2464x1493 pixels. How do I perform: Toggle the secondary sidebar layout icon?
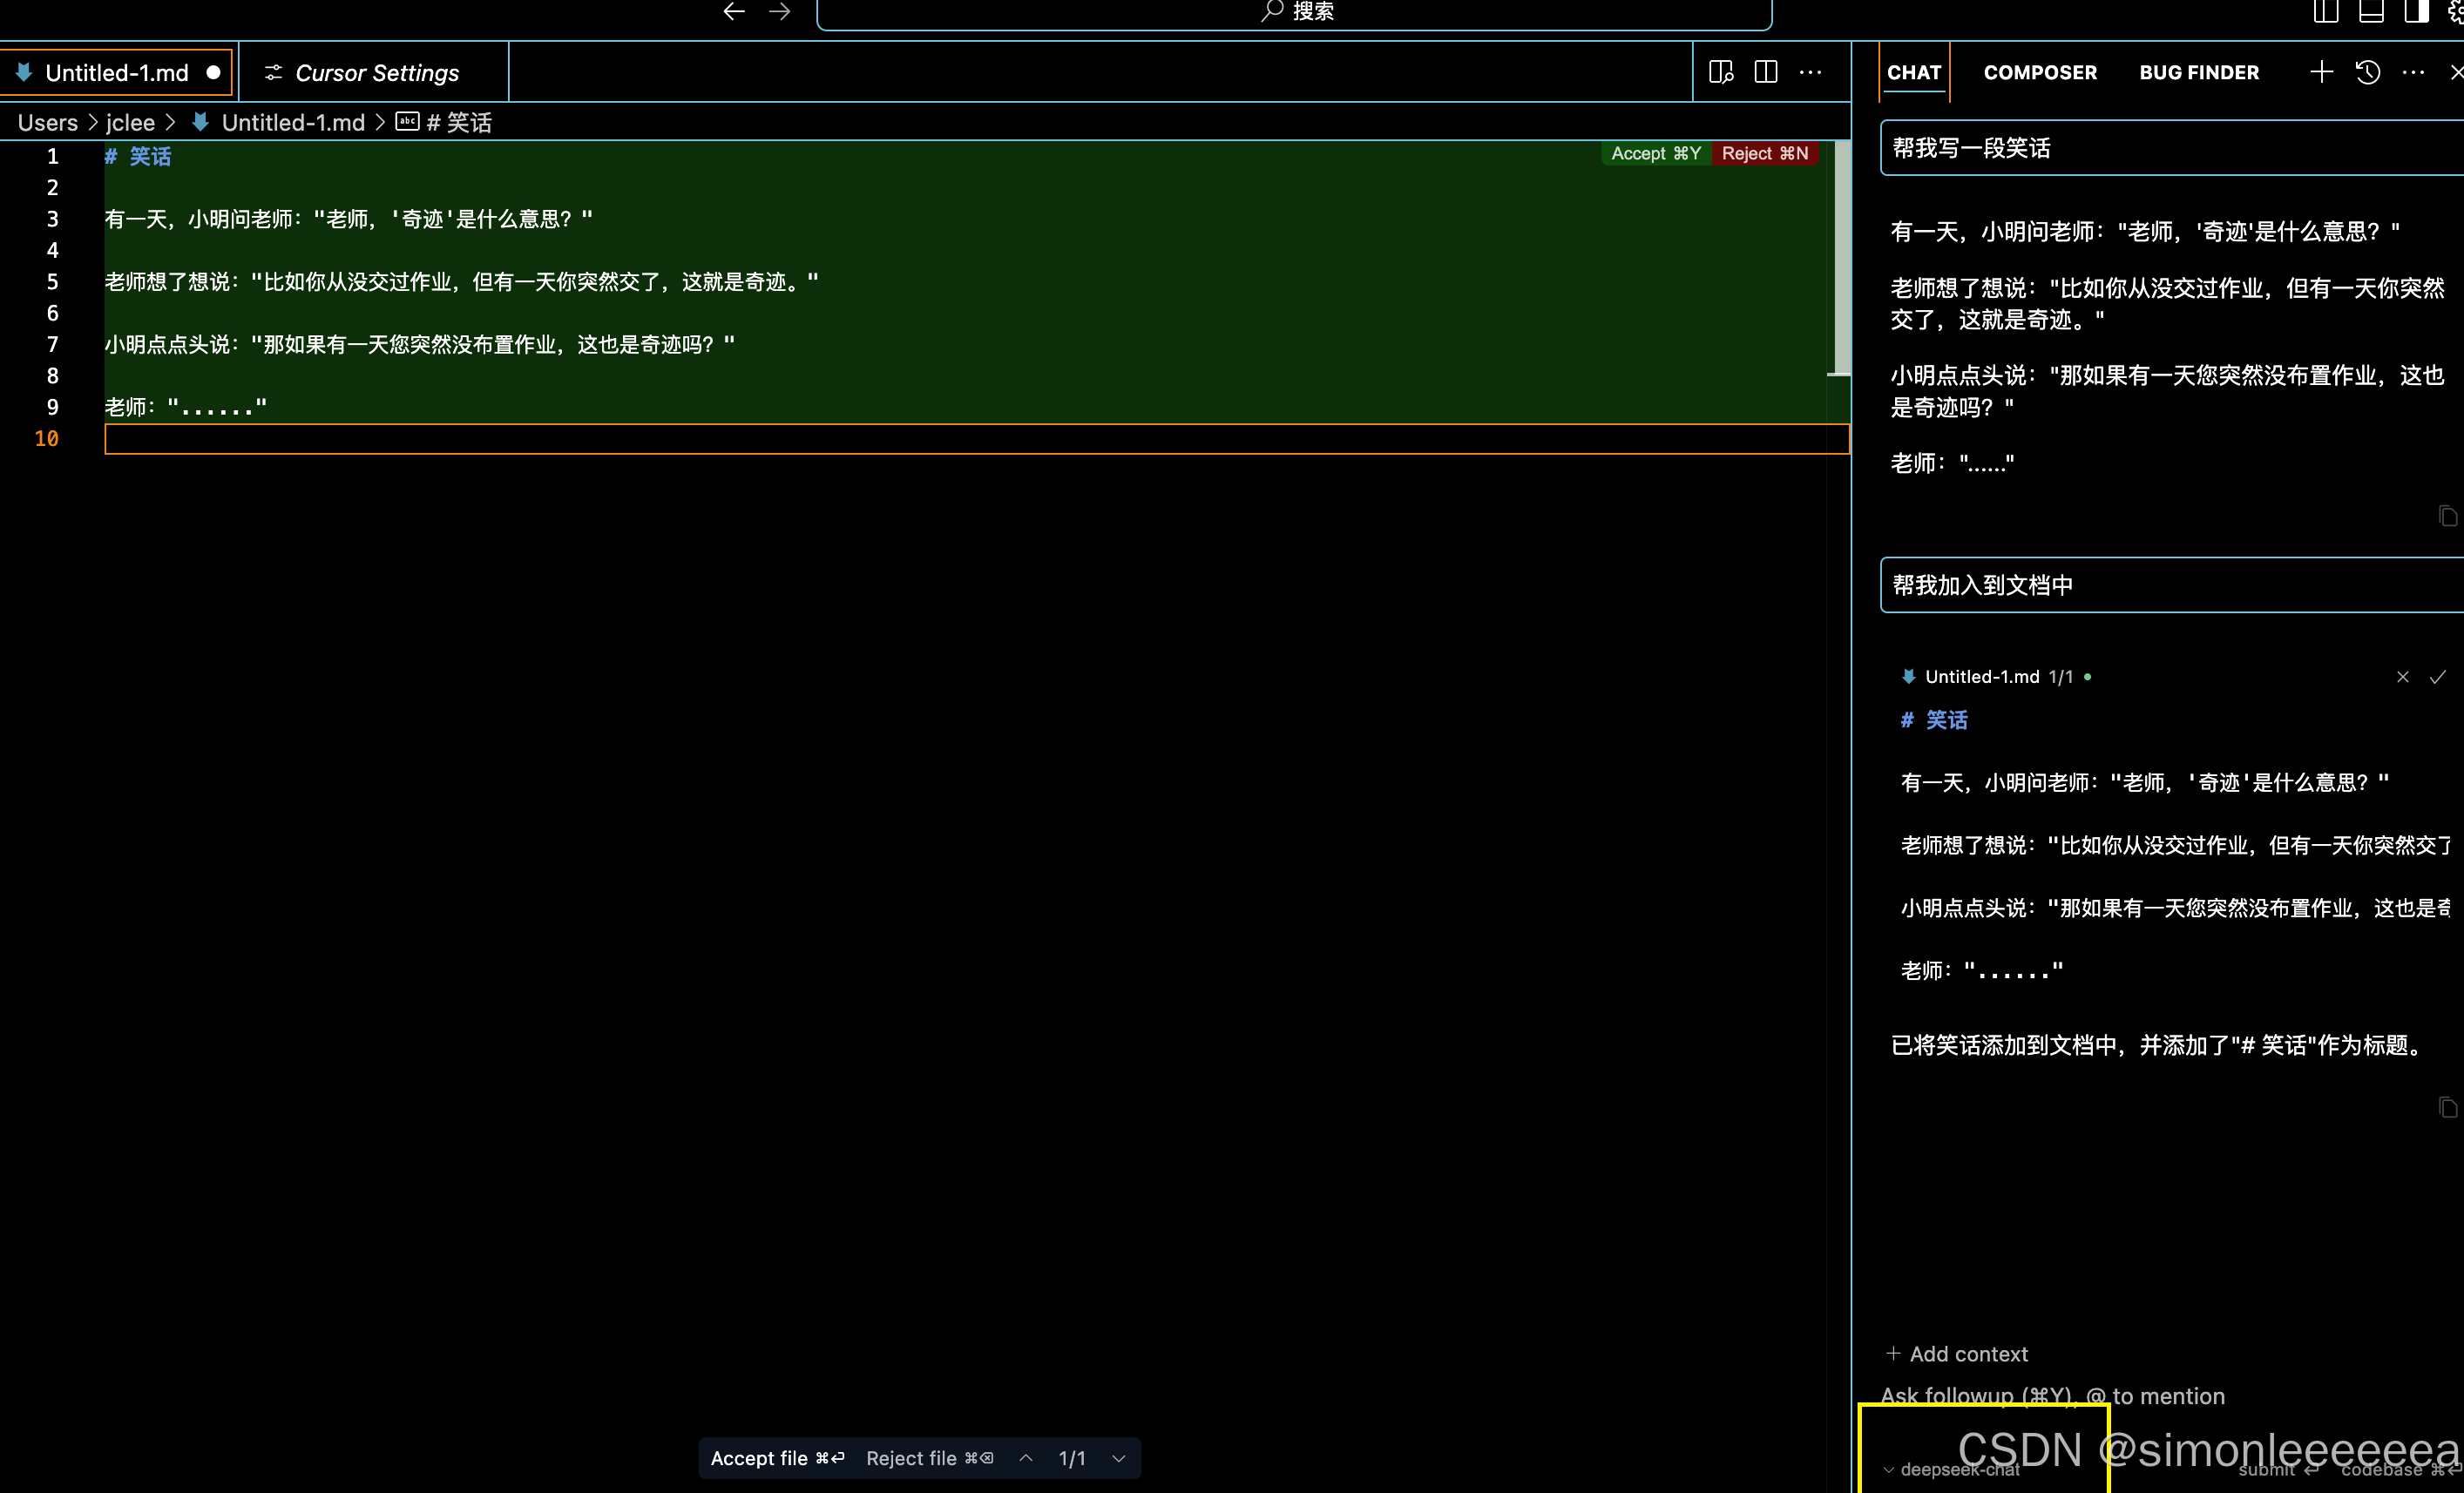(x=2416, y=11)
